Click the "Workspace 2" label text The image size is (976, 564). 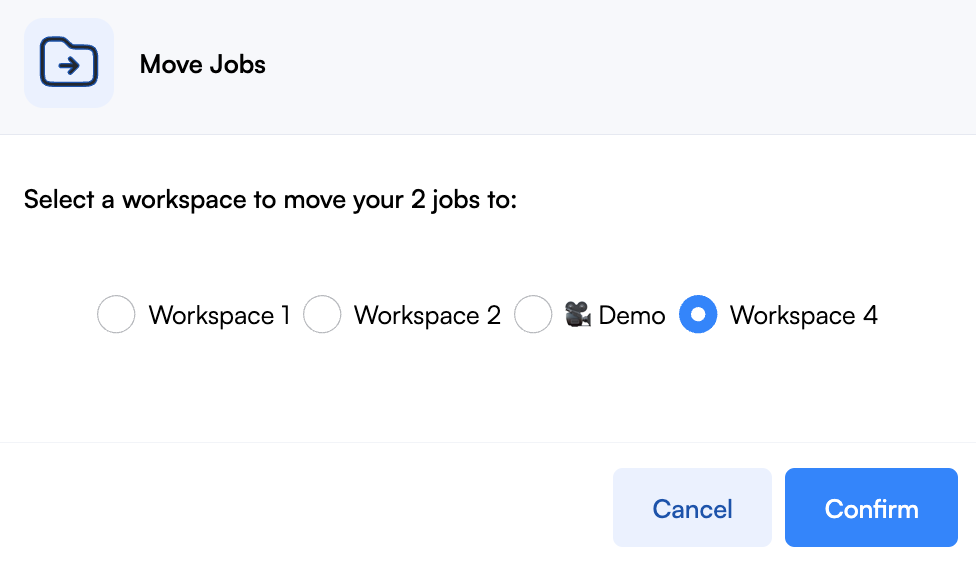pyautogui.click(x=427, y=315)
